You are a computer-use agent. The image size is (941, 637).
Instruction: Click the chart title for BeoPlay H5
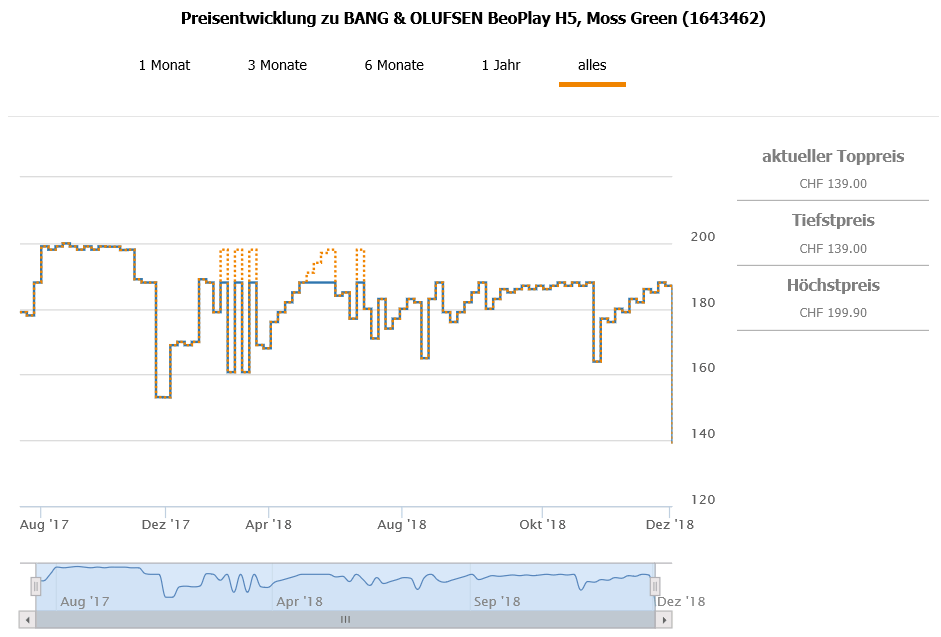pyautogui.click(x=473, y=18)
